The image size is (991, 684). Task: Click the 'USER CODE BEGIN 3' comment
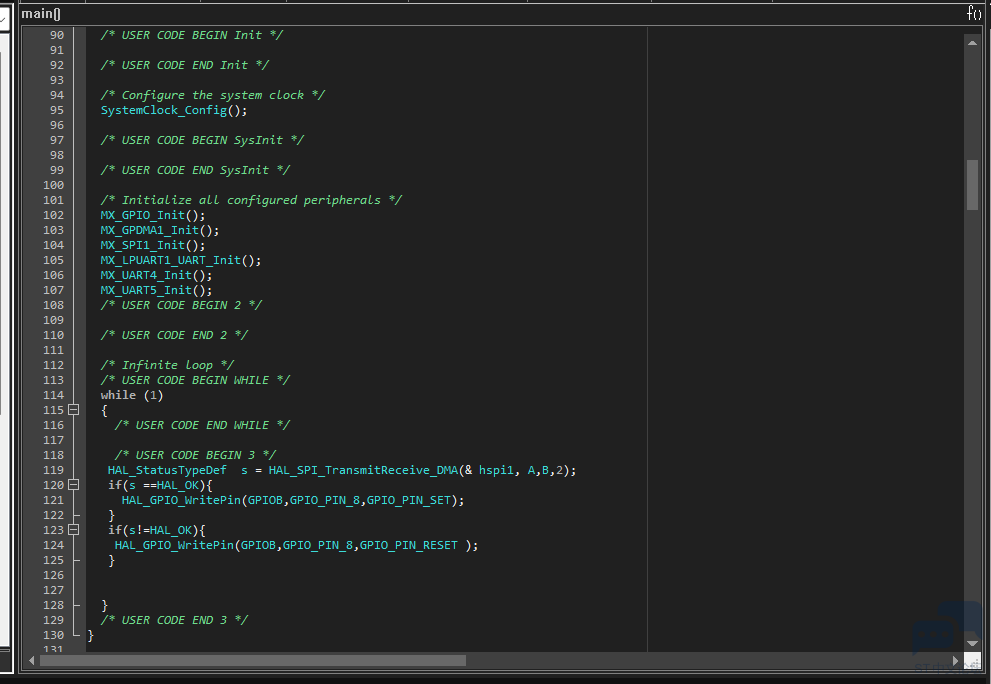tap(195, 455)
